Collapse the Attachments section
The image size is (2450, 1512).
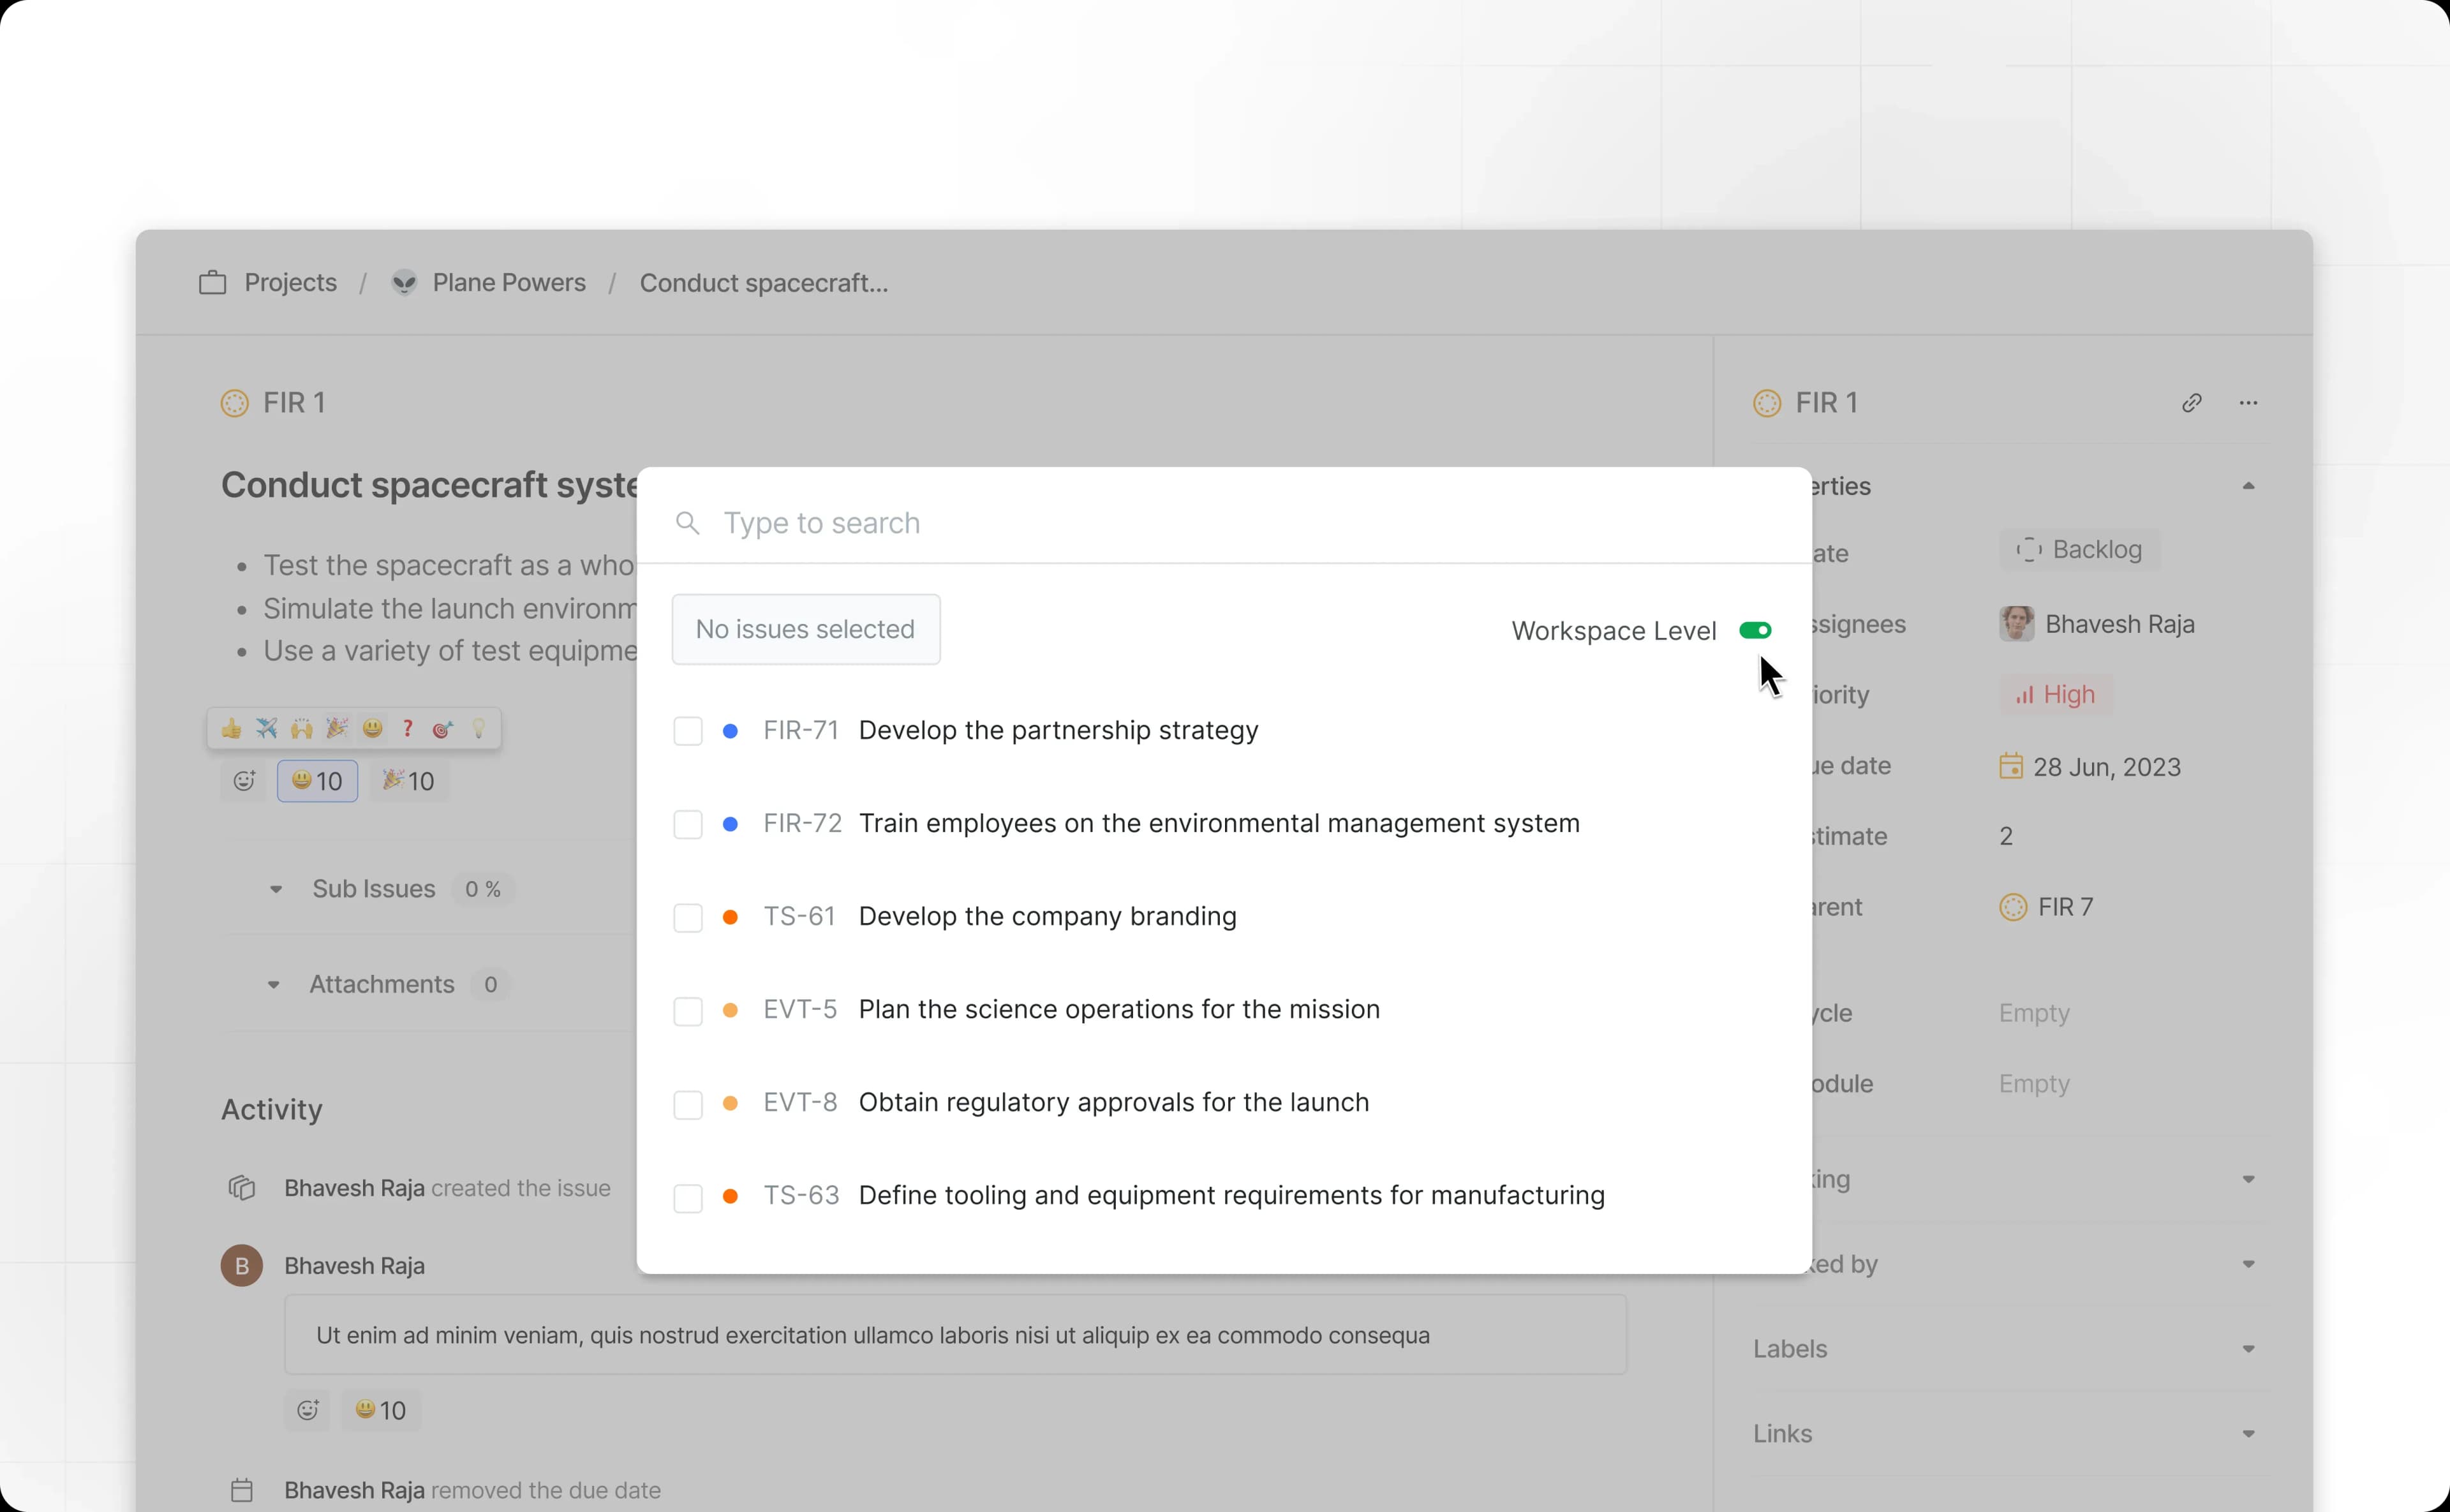[274, 985]
